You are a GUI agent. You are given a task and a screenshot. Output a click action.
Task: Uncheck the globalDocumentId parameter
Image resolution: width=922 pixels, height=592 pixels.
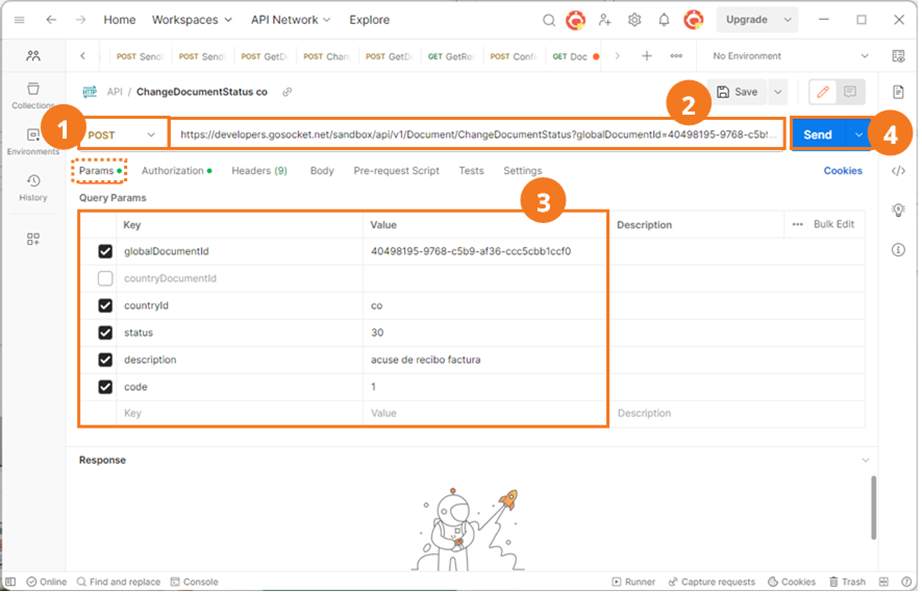(105, 251)
